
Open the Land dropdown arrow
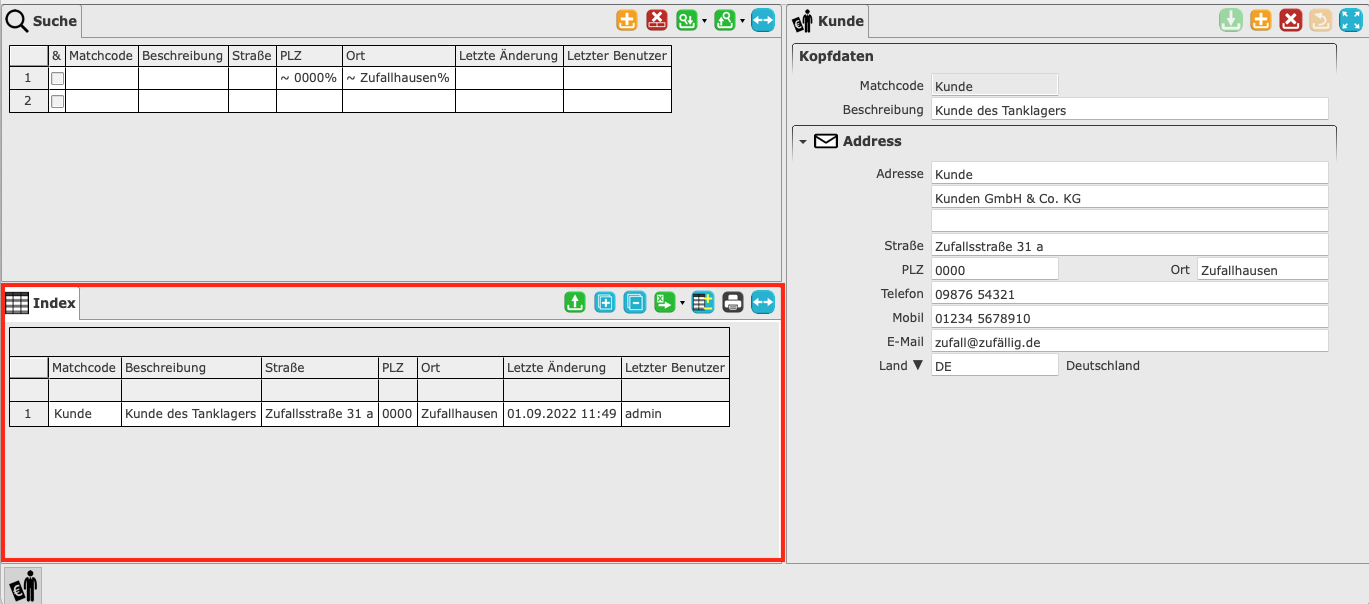918,366
